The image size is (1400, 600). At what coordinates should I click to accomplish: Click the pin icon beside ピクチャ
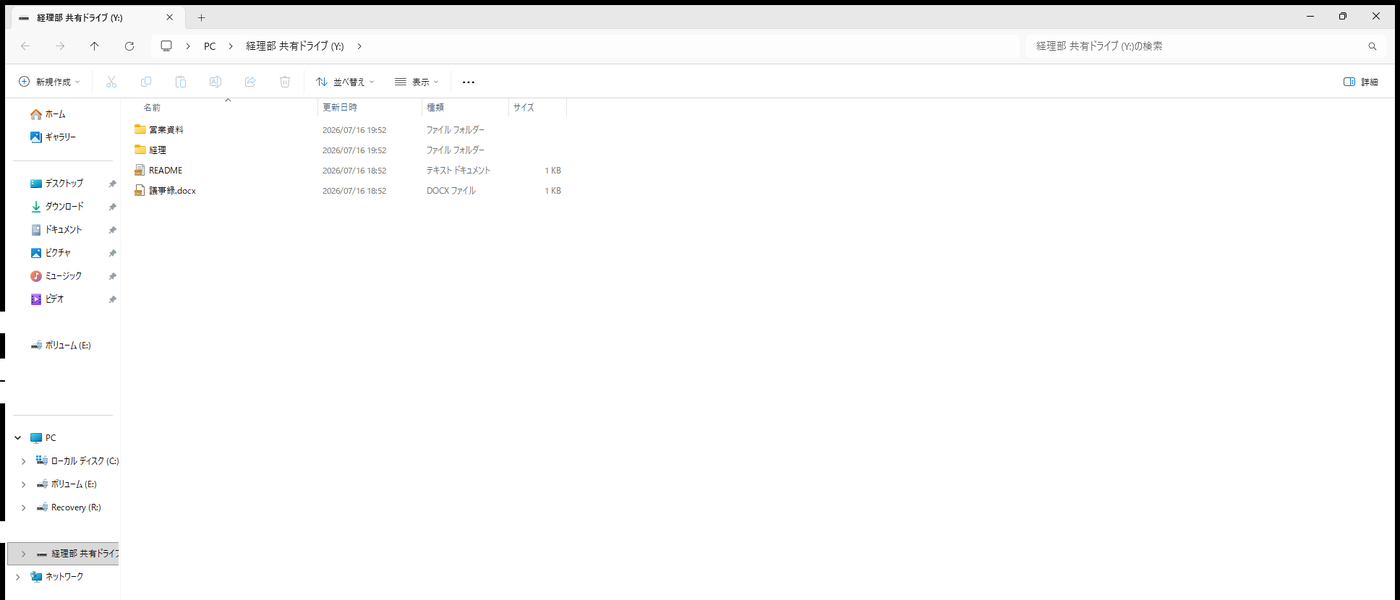point(112,253)
